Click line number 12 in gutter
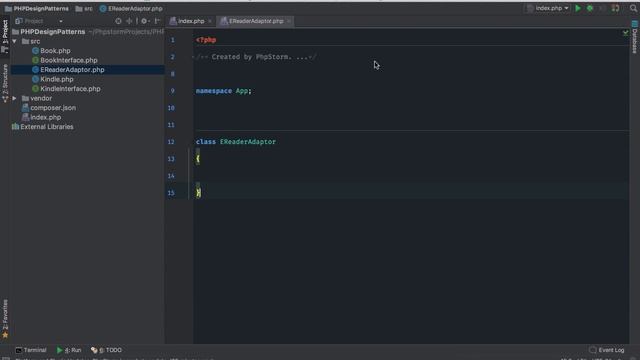Viewport: 640px width, 360px height. [x=171, y=142]
